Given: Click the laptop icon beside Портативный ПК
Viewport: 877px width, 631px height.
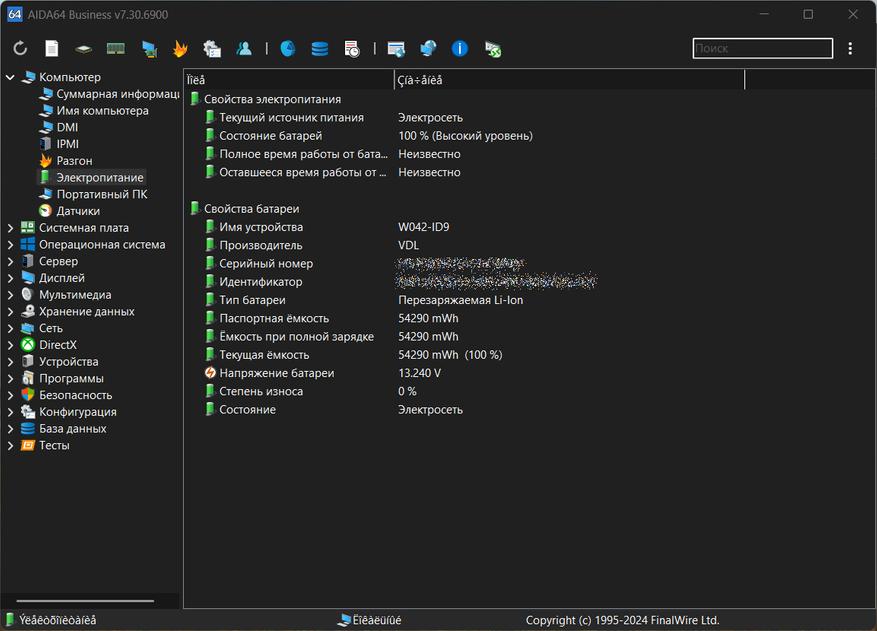Looking at the screenshot, I should point(46,194).
